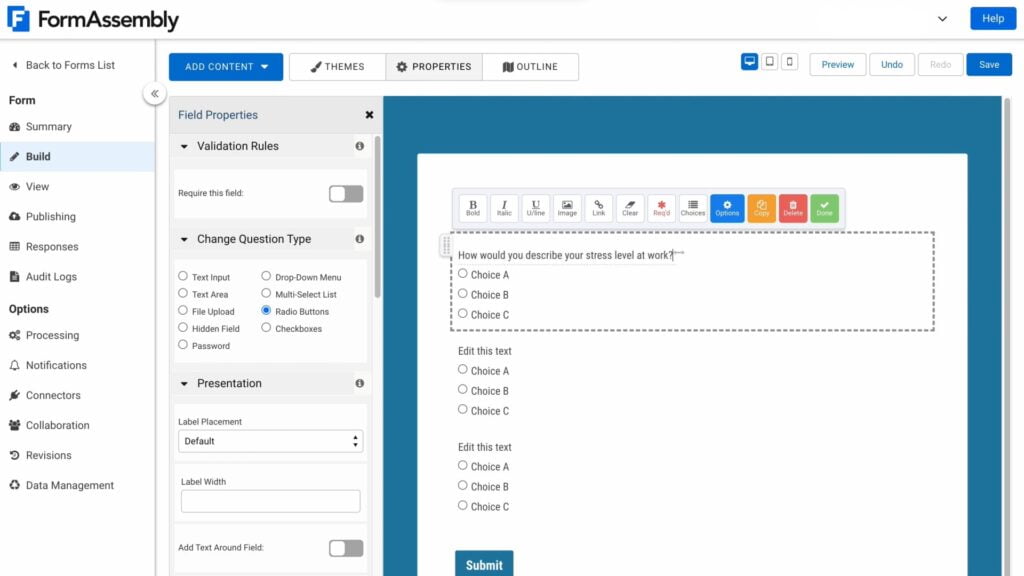Switch to the OUTLINE tab

(530, 66)
